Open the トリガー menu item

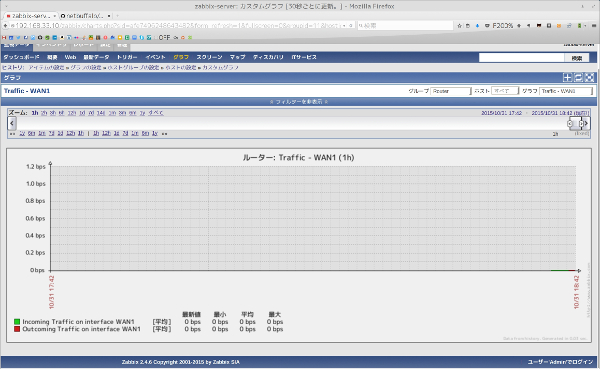coord(127,57)
